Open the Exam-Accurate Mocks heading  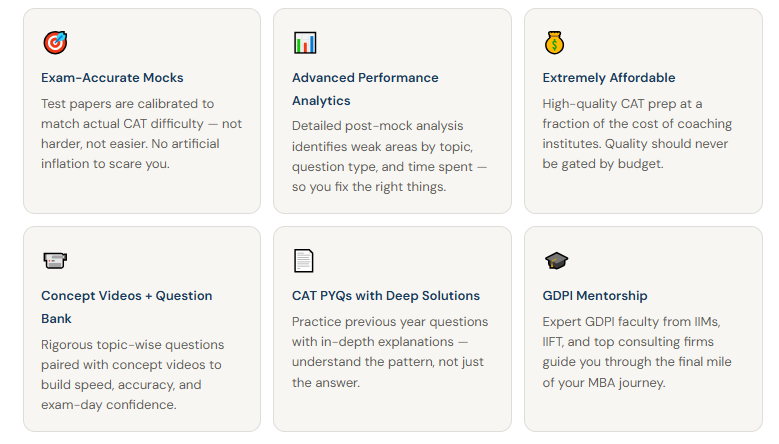[112, 78]
